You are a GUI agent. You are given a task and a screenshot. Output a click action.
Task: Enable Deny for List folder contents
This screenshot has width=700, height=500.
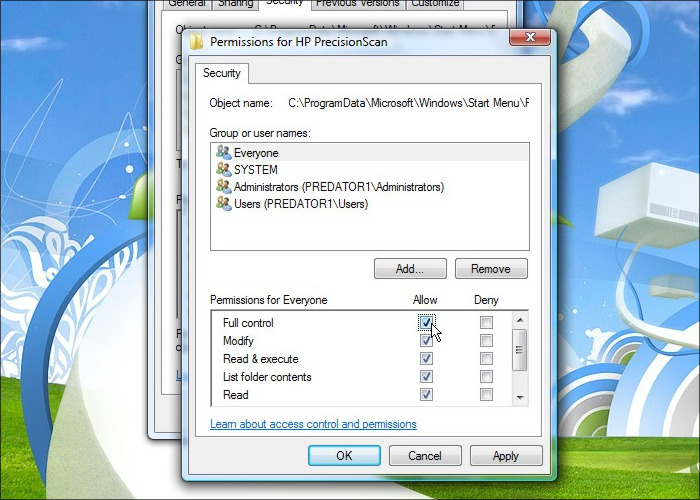(x=486, y=377)
